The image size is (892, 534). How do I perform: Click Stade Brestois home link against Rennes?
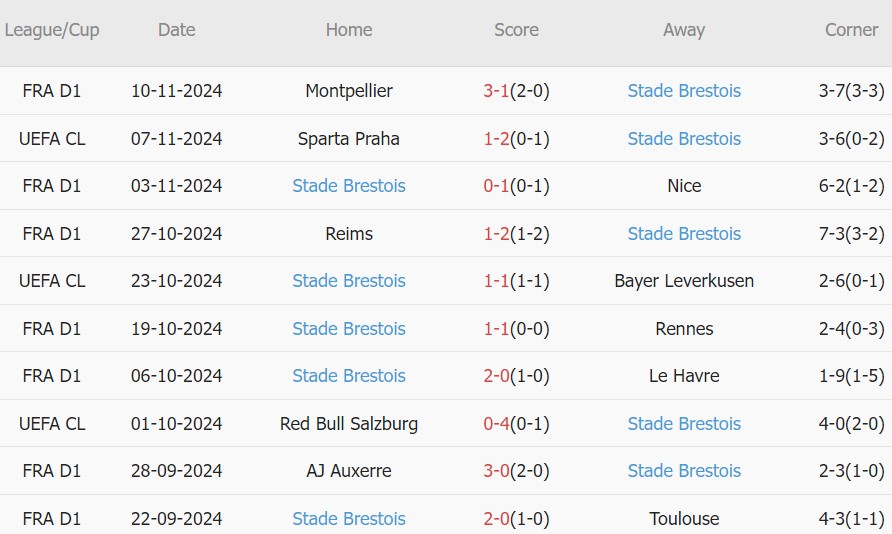[349, 329]
